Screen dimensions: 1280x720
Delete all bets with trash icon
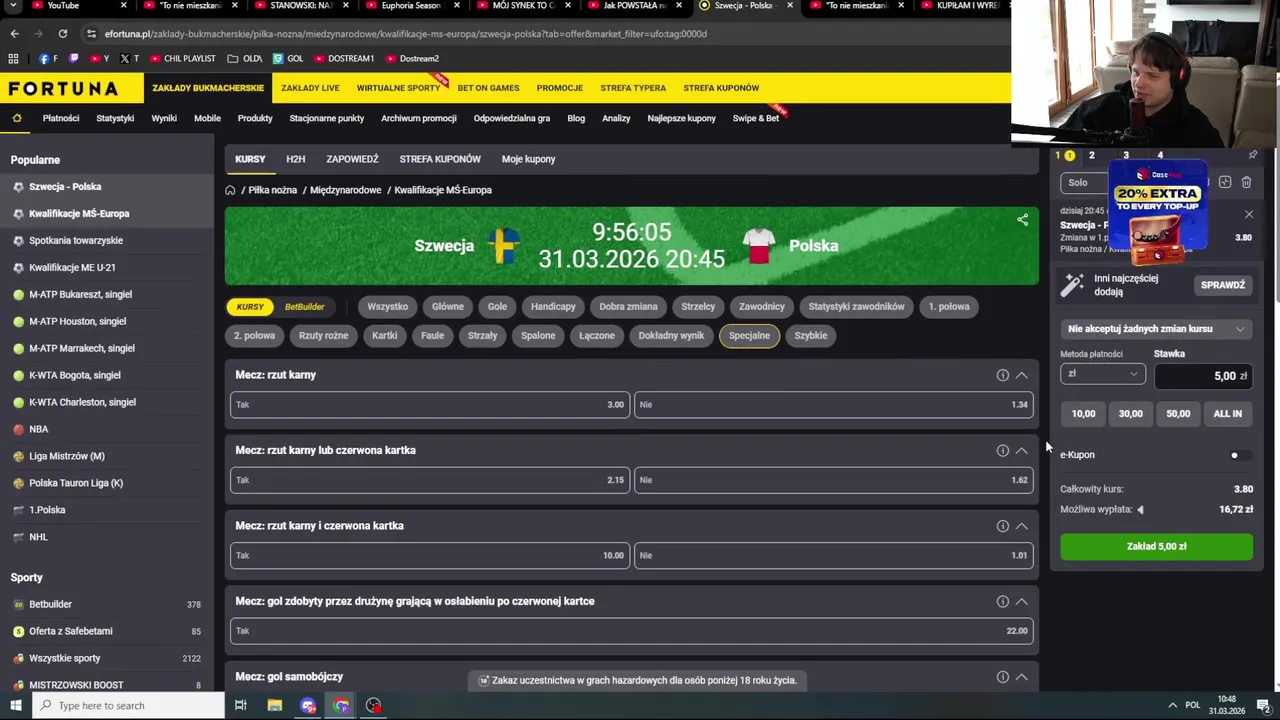(1246, 182)
